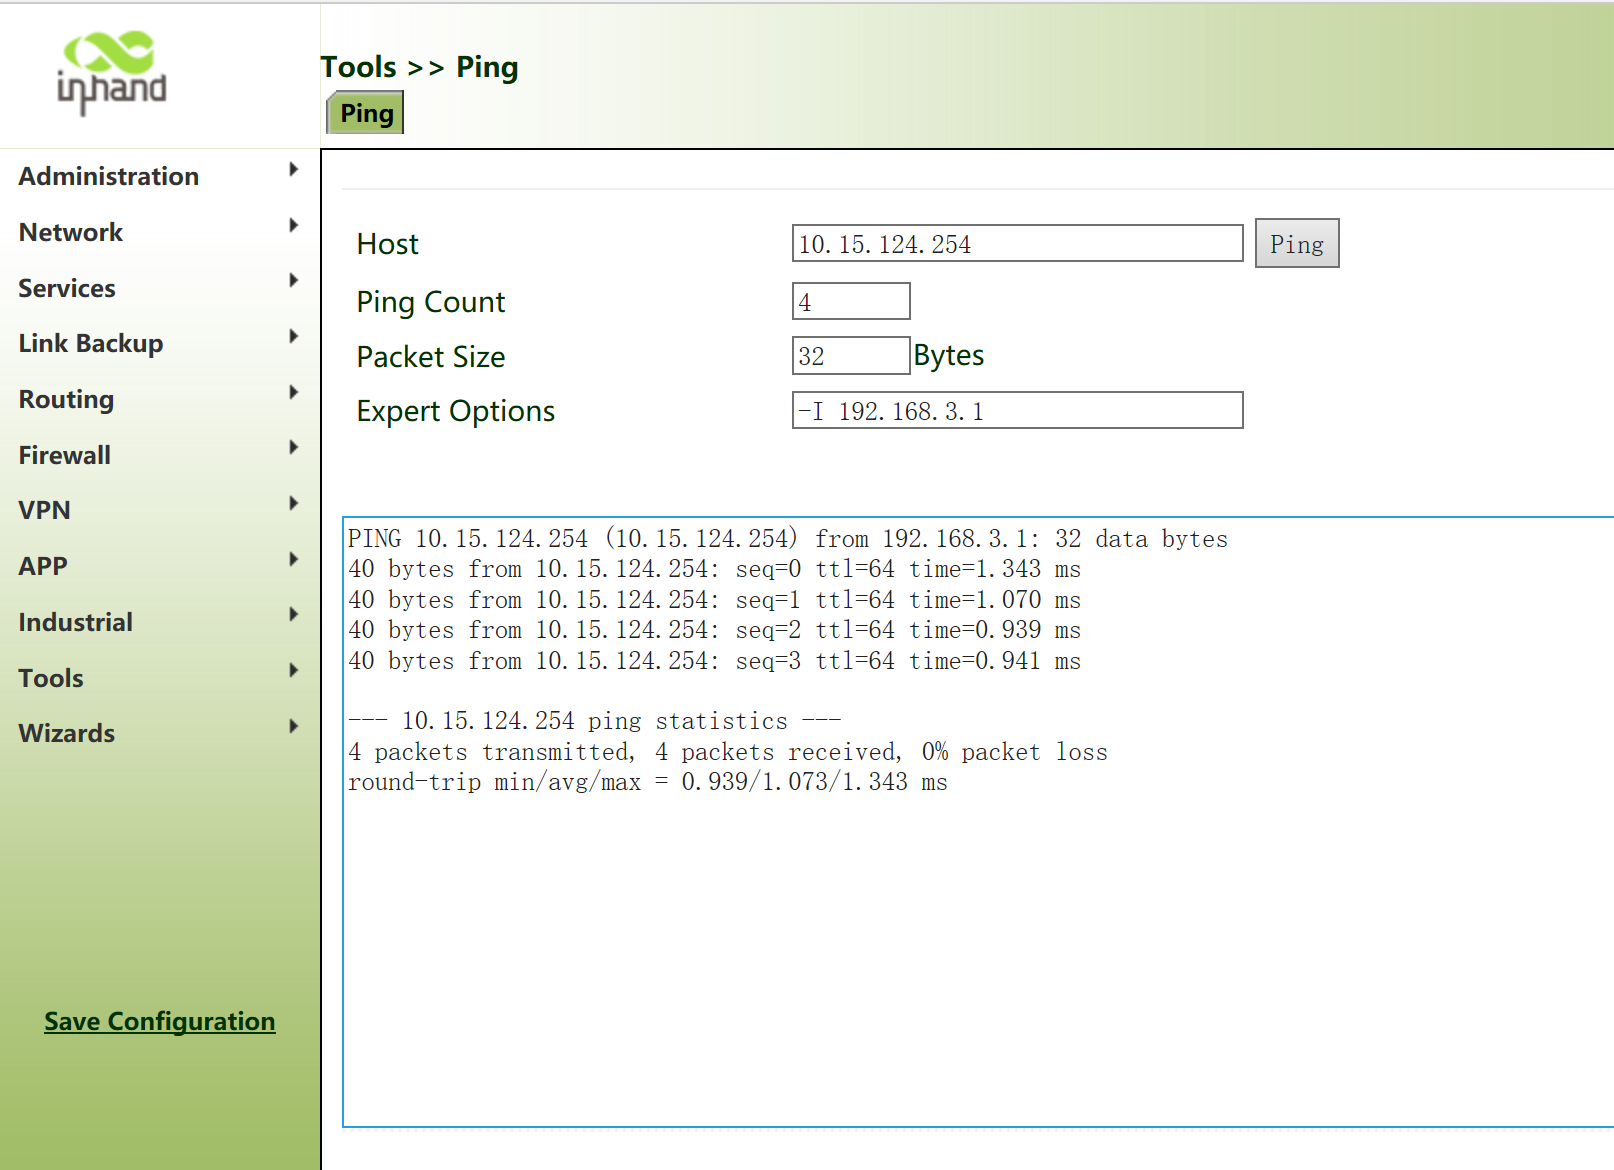
Task: Expand the Tools menu
Action: coord(50,677)
